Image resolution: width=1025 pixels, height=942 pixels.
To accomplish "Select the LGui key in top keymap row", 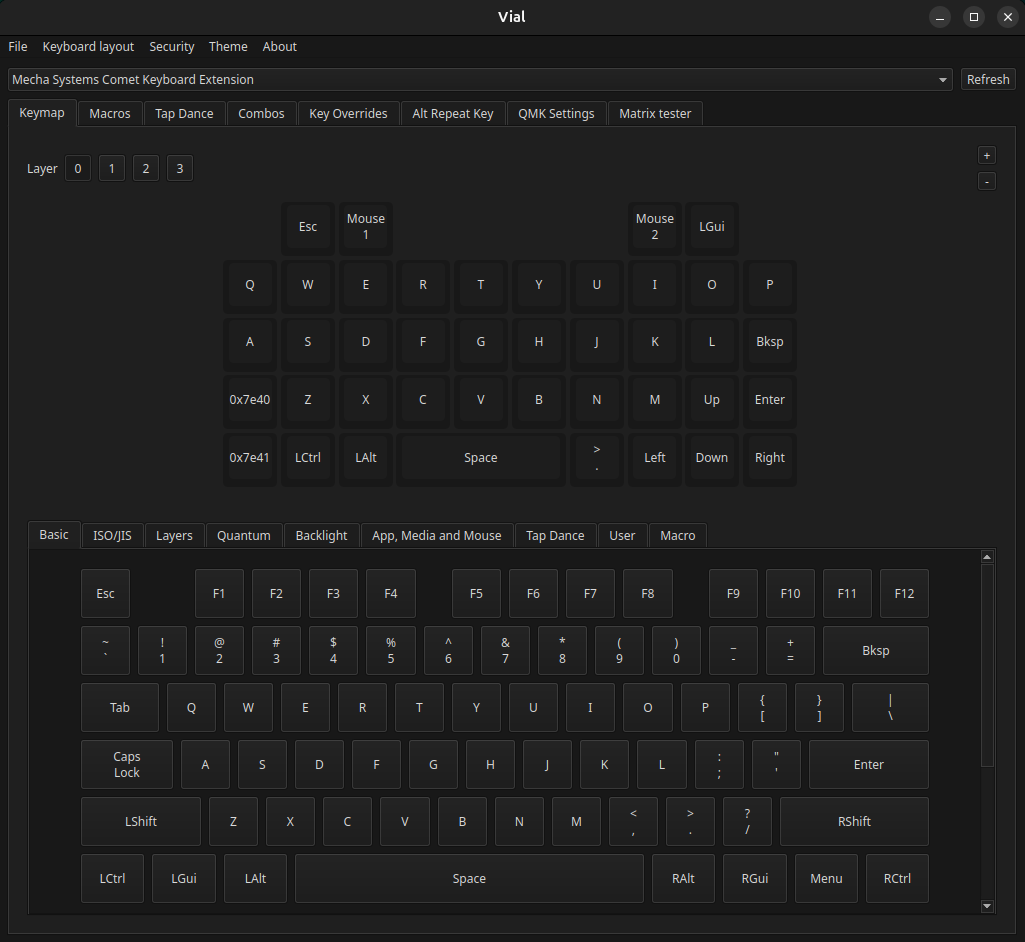I will coord(712,227).
